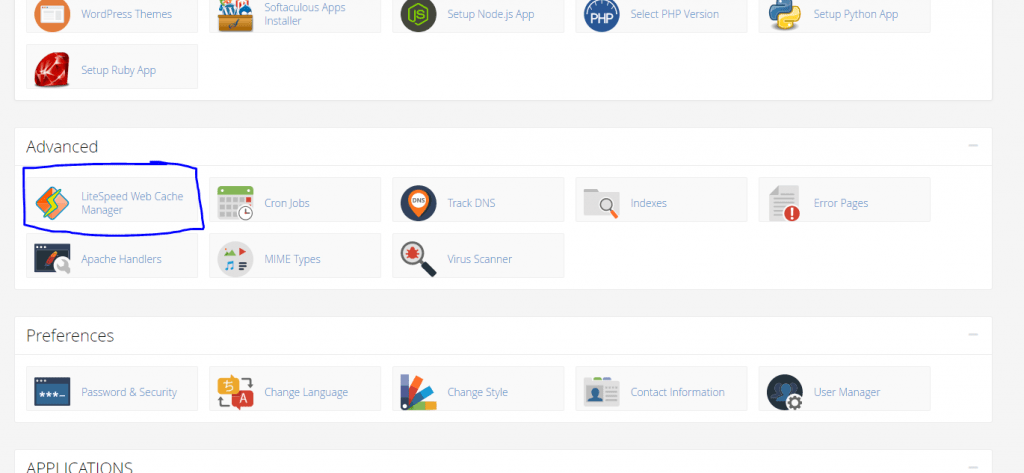1024x473 pixels.
Task: Click the Cron Jobs calendar icon
Action: 235,203
